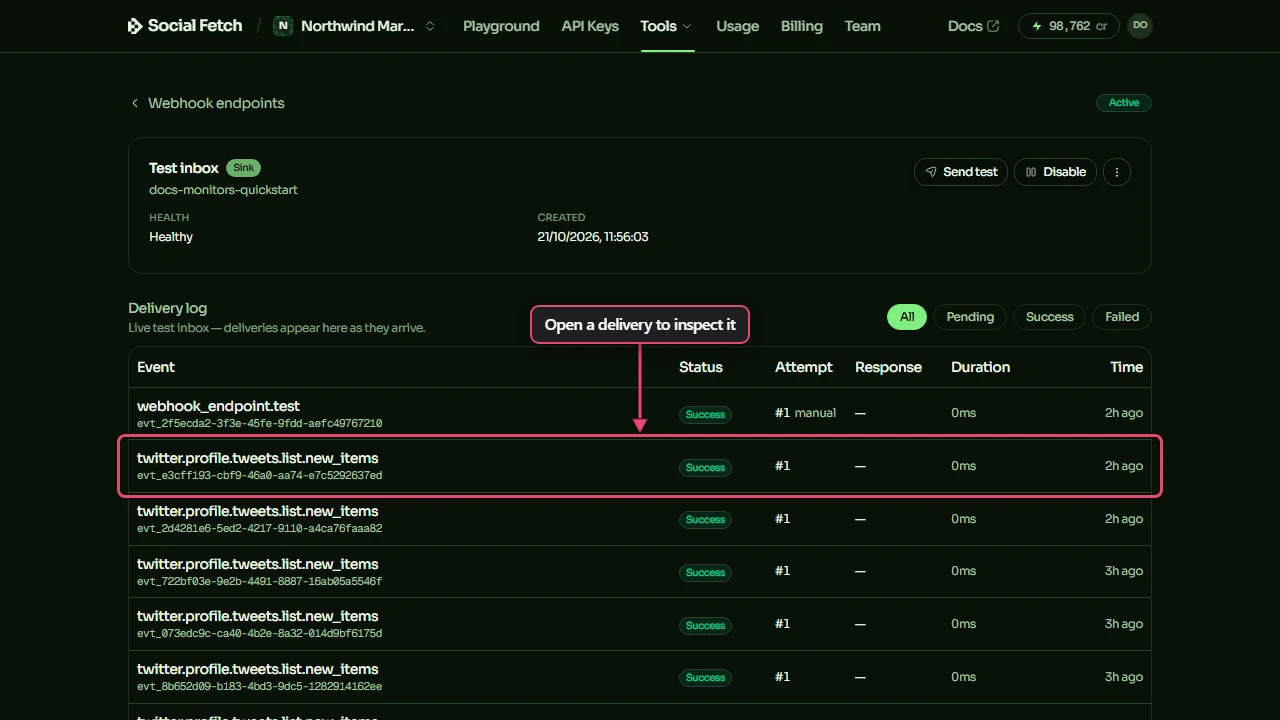Click the Attempt column header
Screen dimensions: 1280x720
pos(804,367)
